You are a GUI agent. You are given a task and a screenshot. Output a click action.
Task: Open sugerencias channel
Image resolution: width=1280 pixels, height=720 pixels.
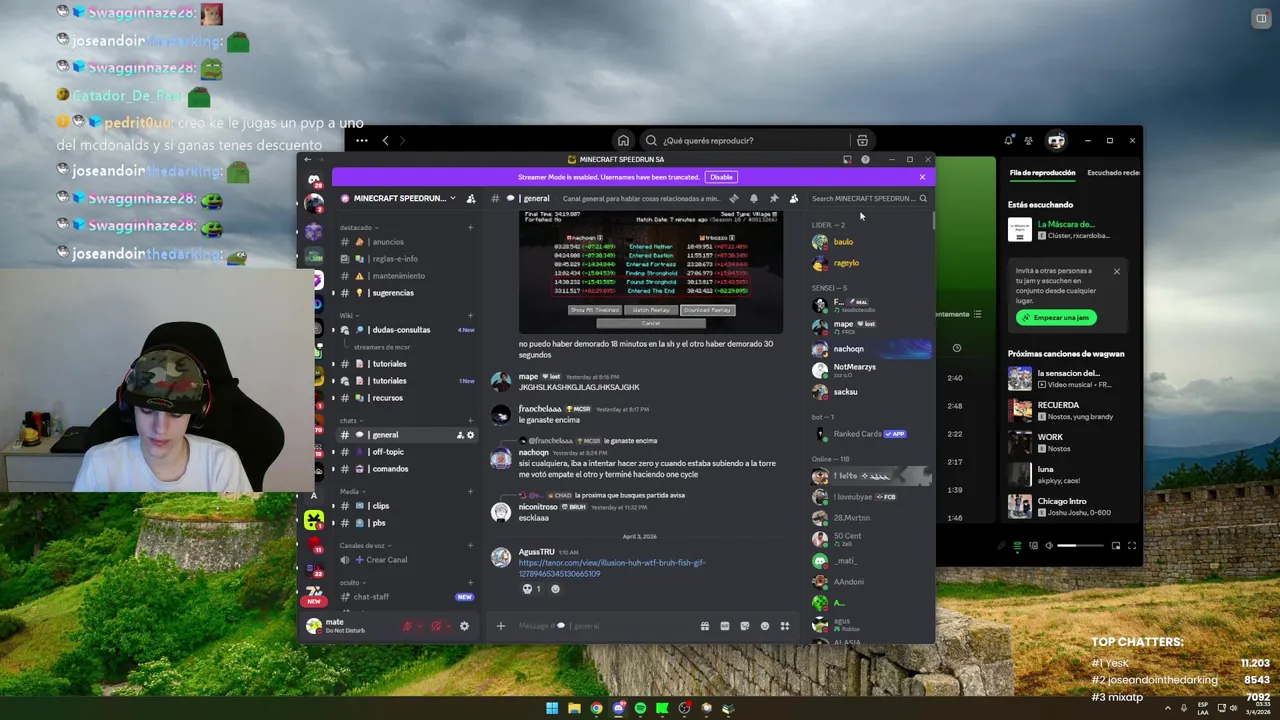click(x=405, y=293)
